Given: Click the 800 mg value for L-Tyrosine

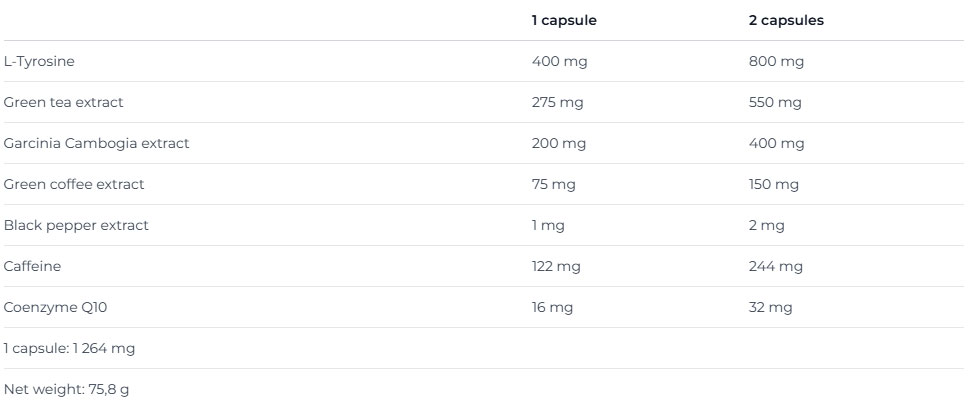Looking at the screenshot, I should [x=776, y=61].
